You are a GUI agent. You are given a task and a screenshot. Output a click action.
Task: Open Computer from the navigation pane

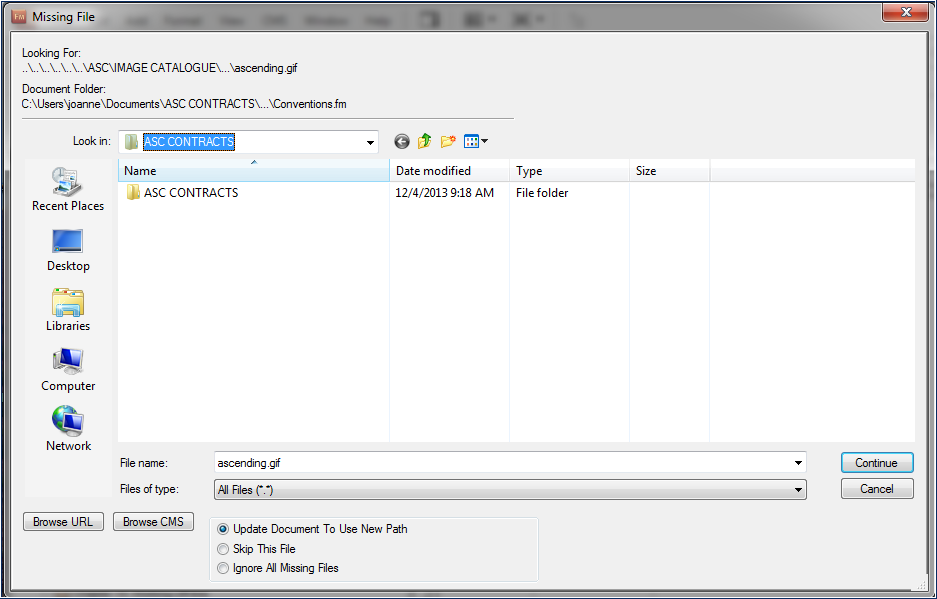tap(67, 369)
